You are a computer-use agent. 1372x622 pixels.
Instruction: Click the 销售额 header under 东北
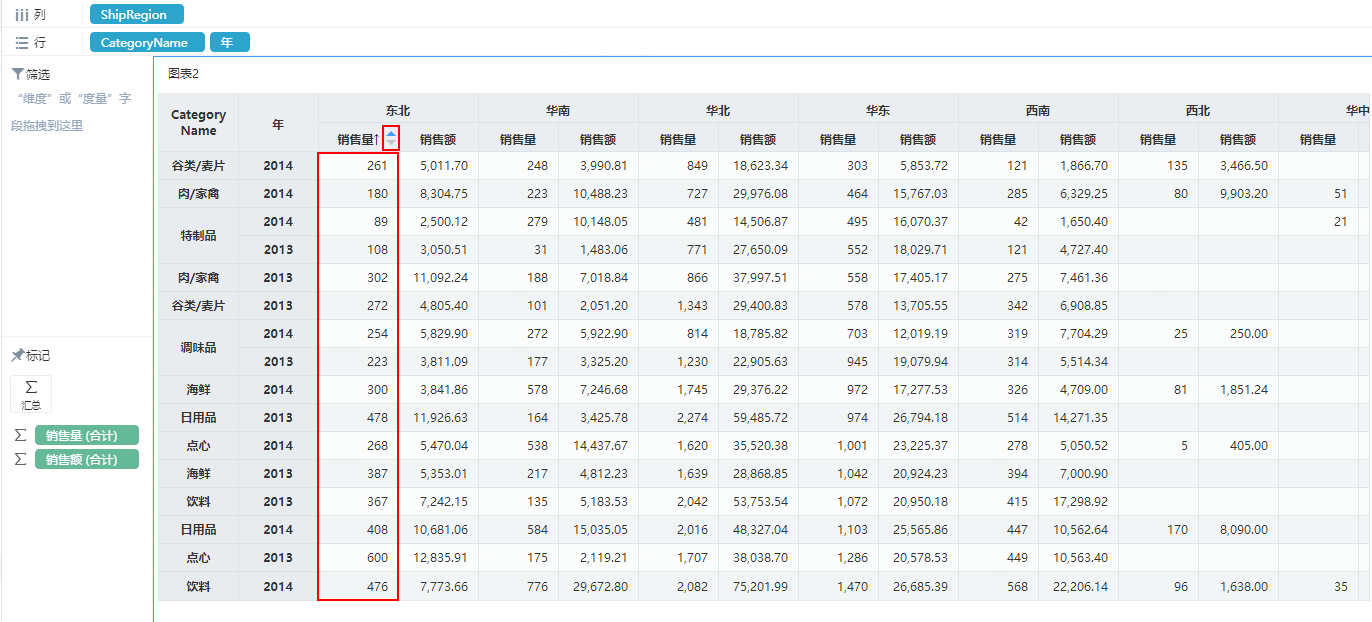[x=438, y=139]
